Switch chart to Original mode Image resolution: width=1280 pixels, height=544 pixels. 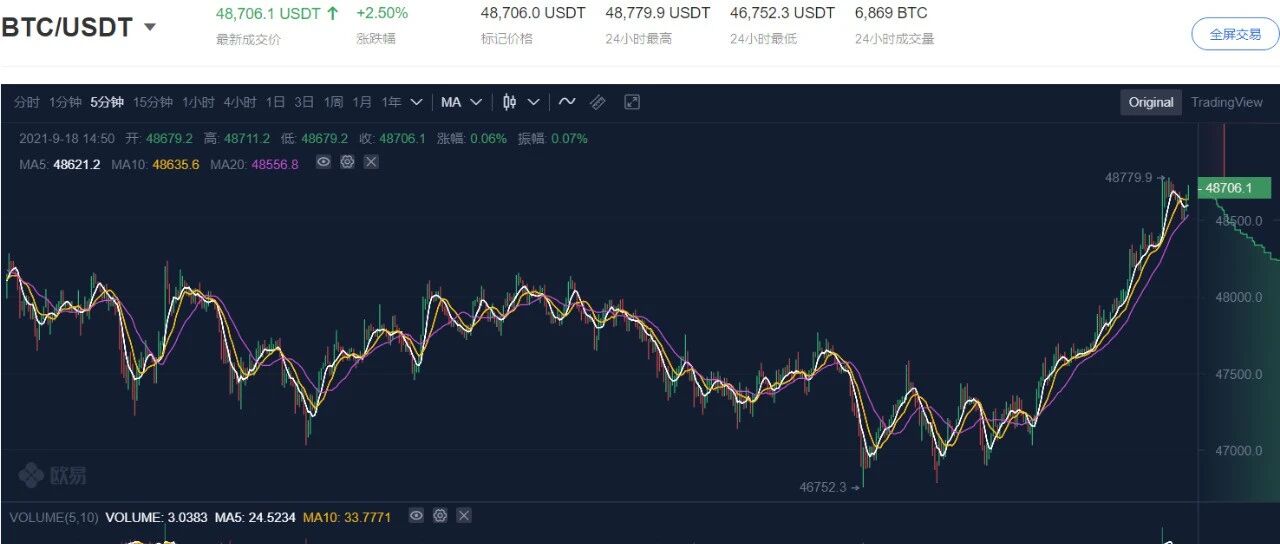click(1151, 102)
